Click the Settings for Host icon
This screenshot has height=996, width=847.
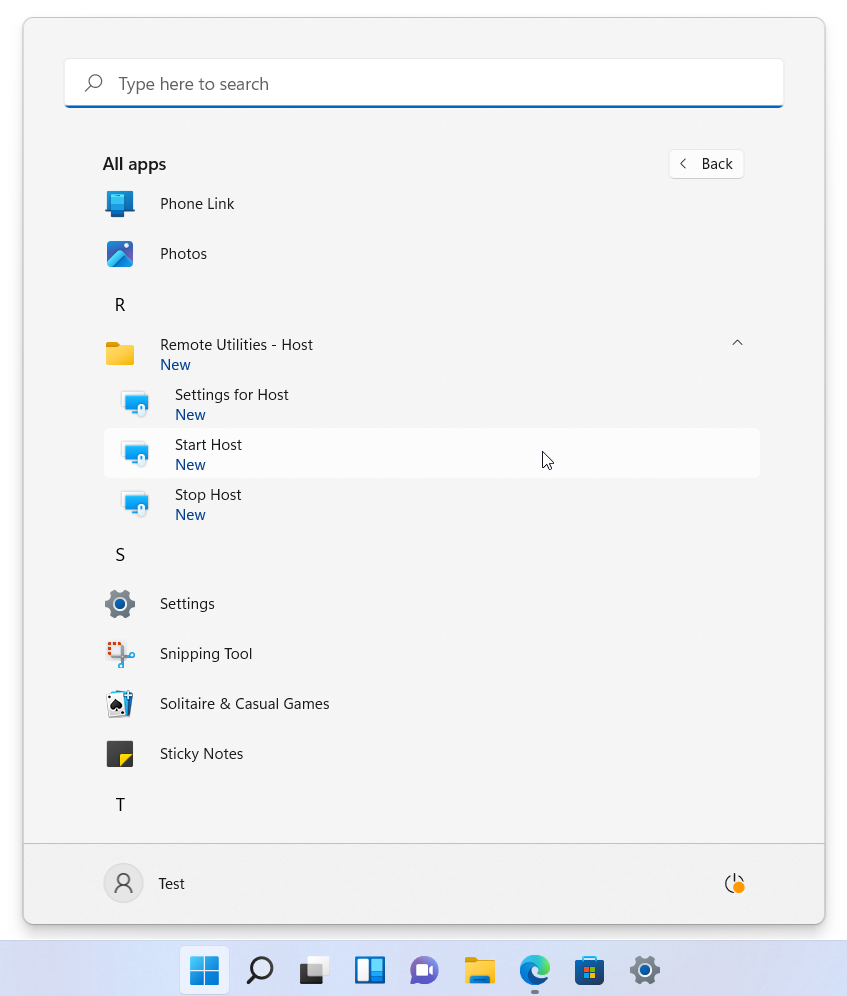click(x=135, y=404)
